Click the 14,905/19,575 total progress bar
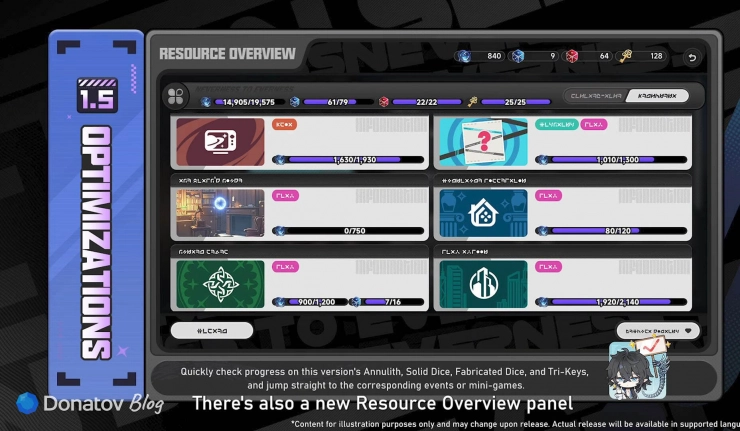Image resolution: width=740 pixels, height=431 pixels. pos(249,102)
